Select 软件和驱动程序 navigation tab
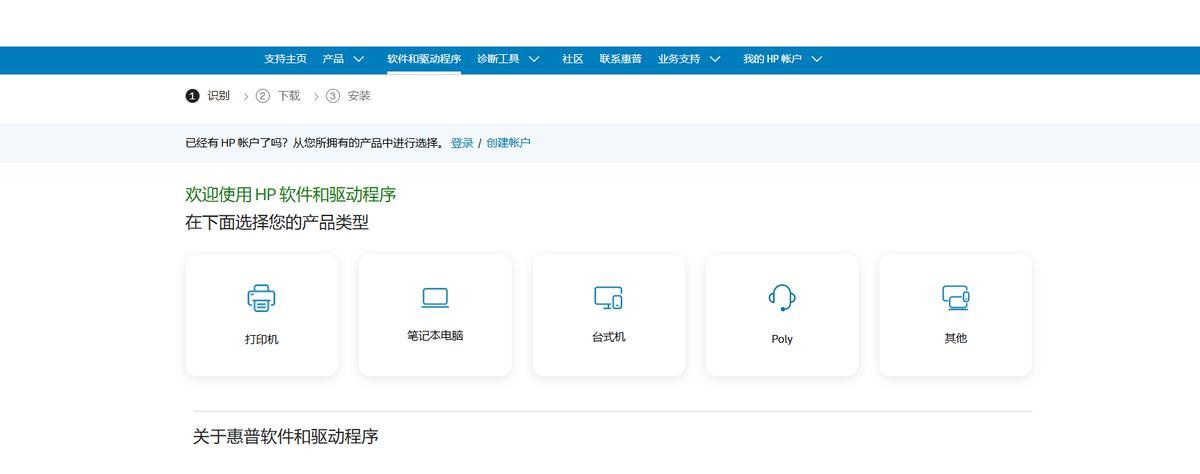The width and height of the screenshot is (1200, 474). click(424, 59)
